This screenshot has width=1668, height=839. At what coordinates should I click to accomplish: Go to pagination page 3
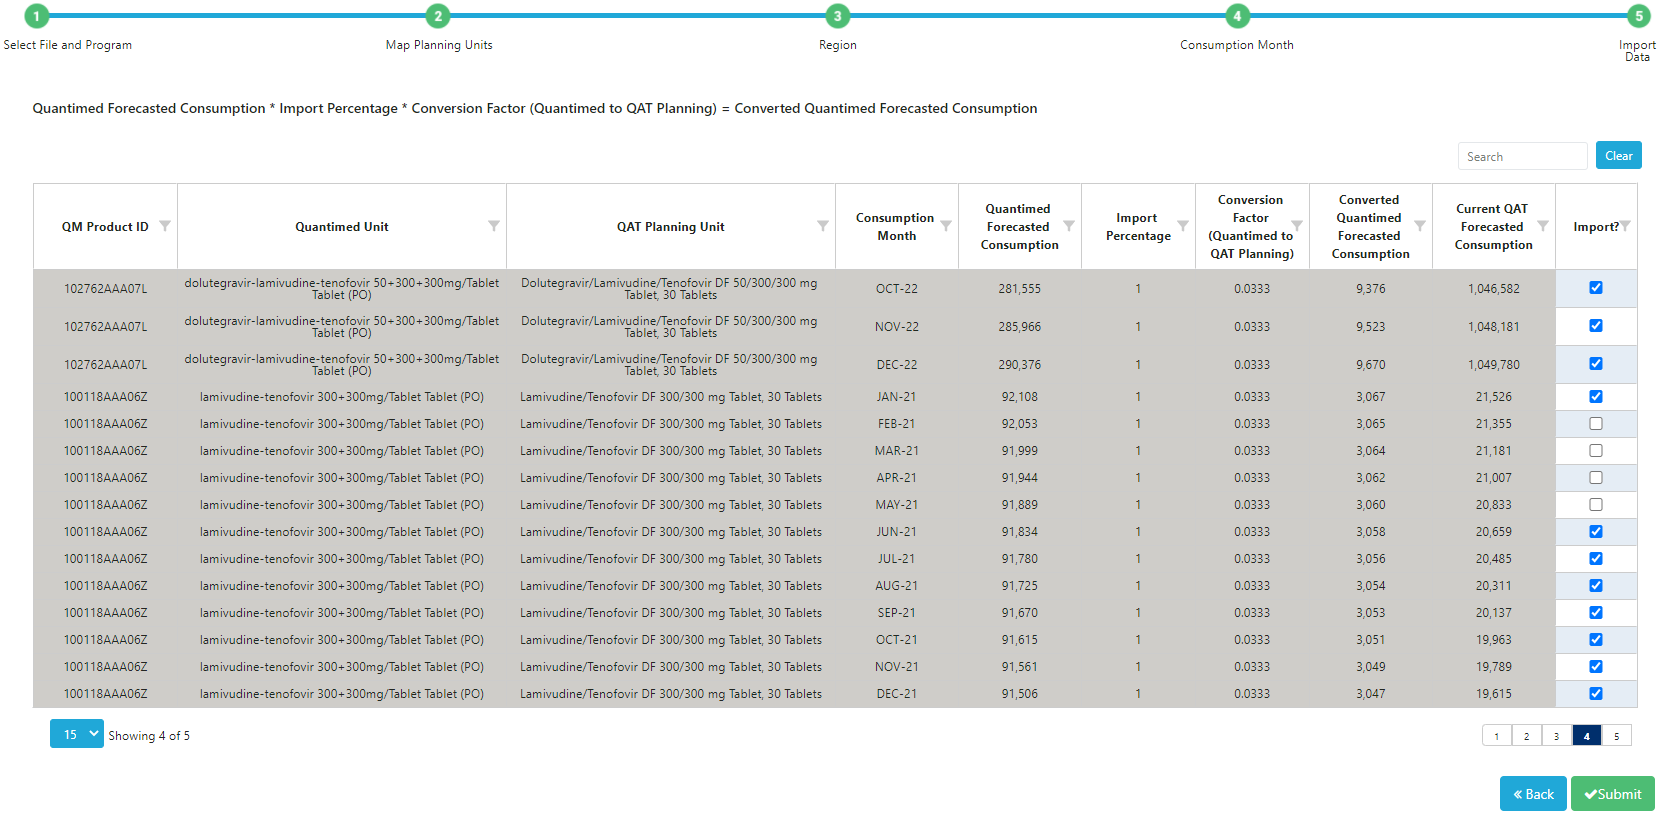pos(1557,736)
